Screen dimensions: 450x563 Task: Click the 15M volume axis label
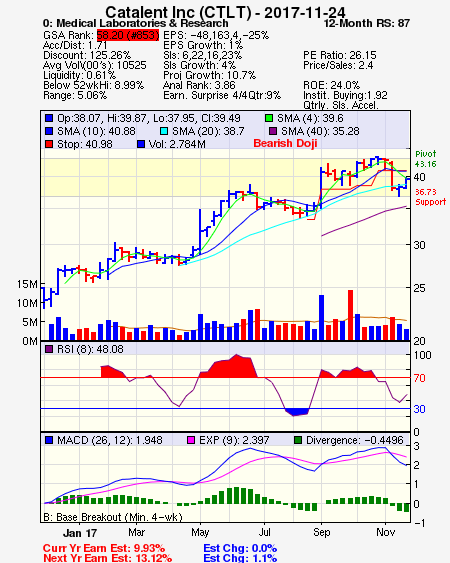point(27,284)
